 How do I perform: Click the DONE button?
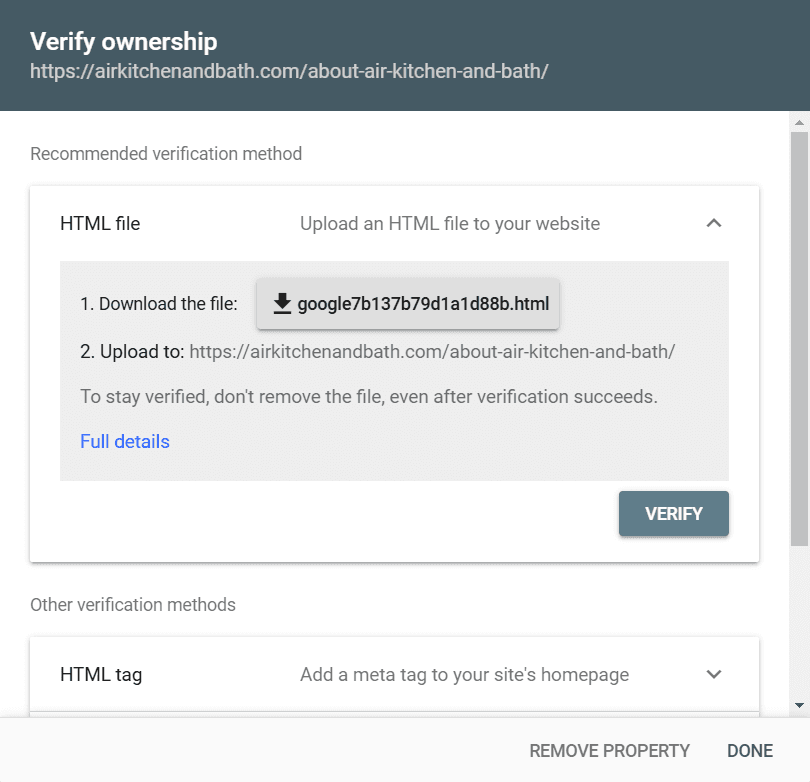pos(750,751)
